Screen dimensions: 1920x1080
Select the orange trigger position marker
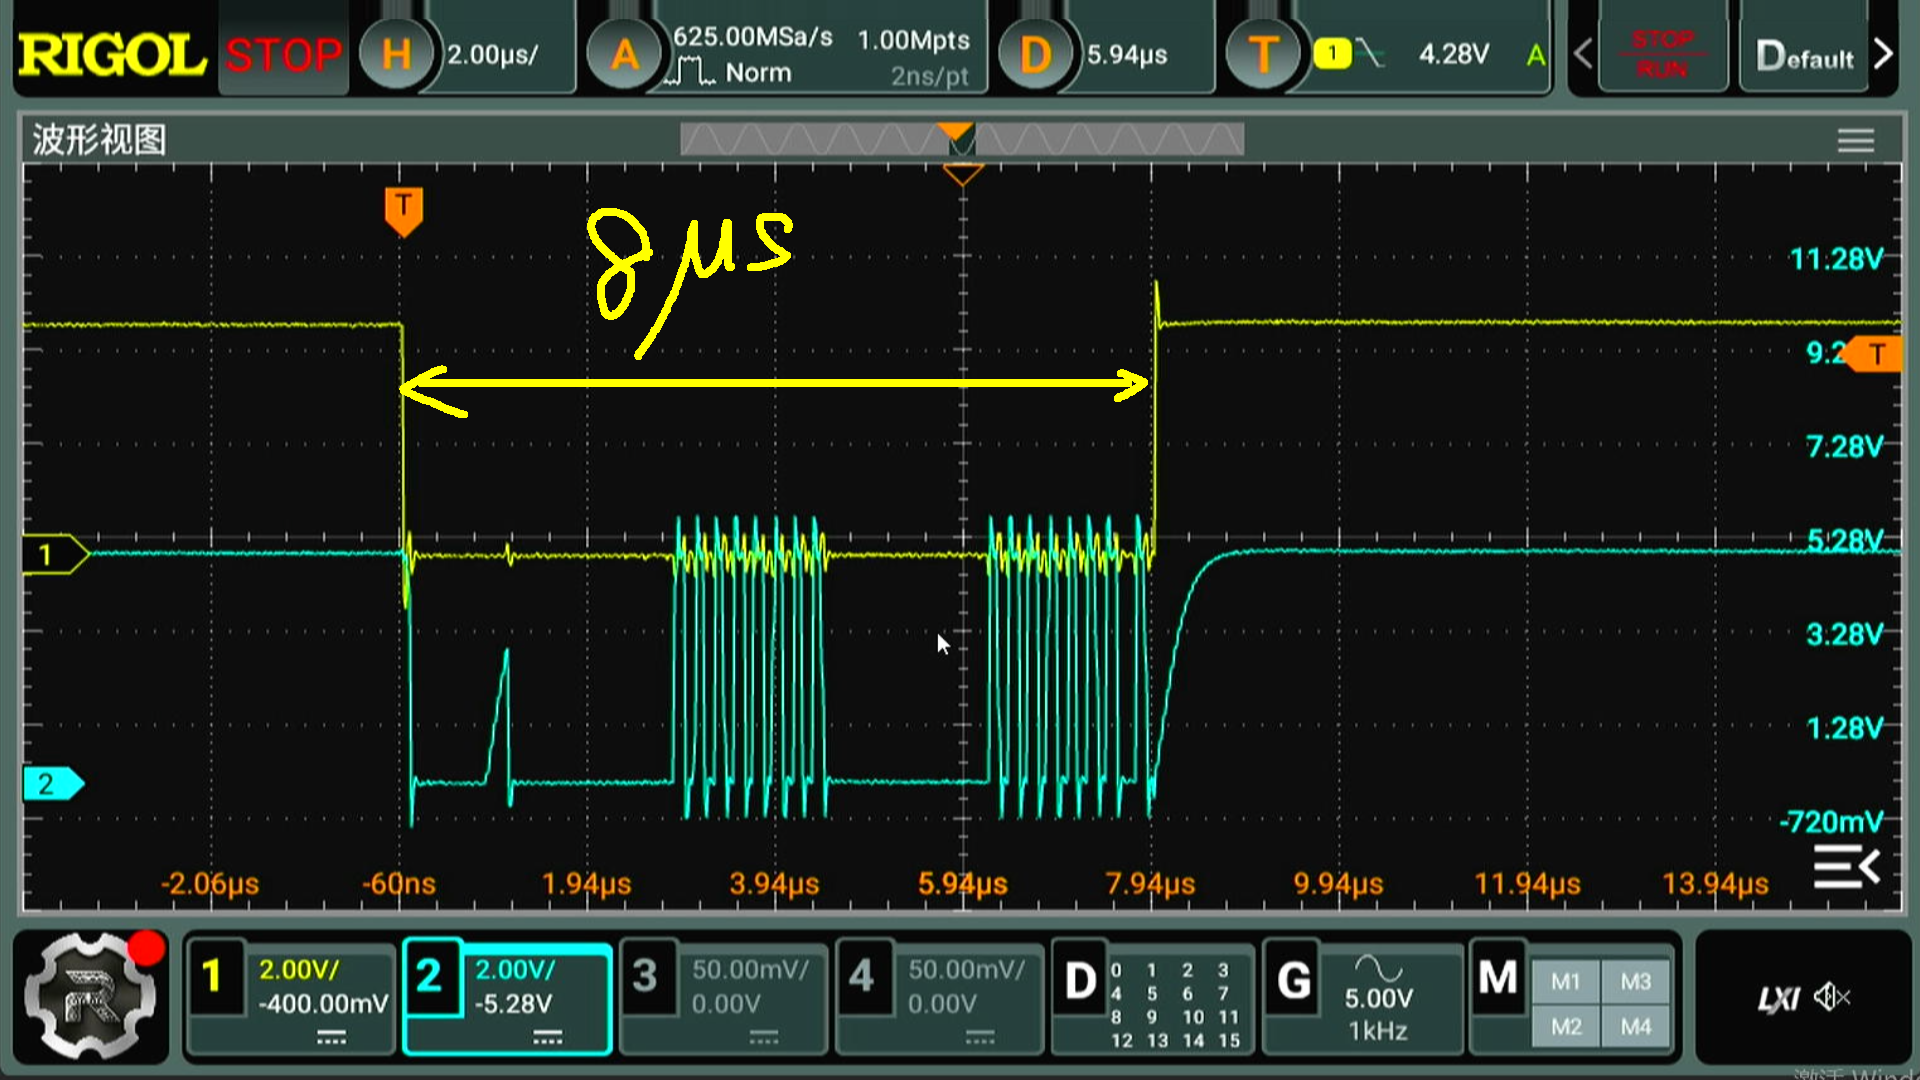pyautogui.click(x=403, y=210)
